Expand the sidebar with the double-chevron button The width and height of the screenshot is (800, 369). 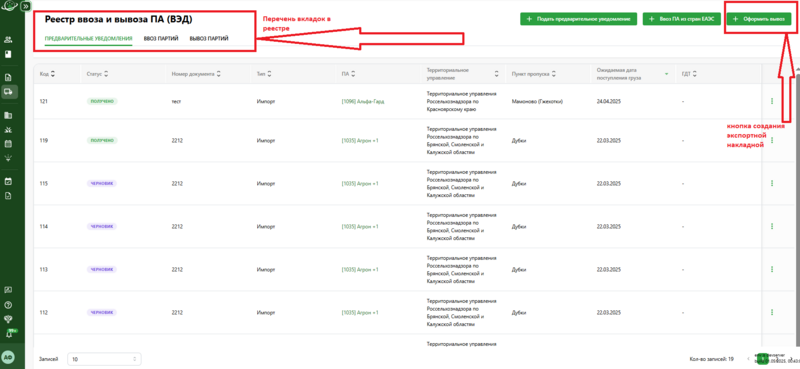pos(26,6)
